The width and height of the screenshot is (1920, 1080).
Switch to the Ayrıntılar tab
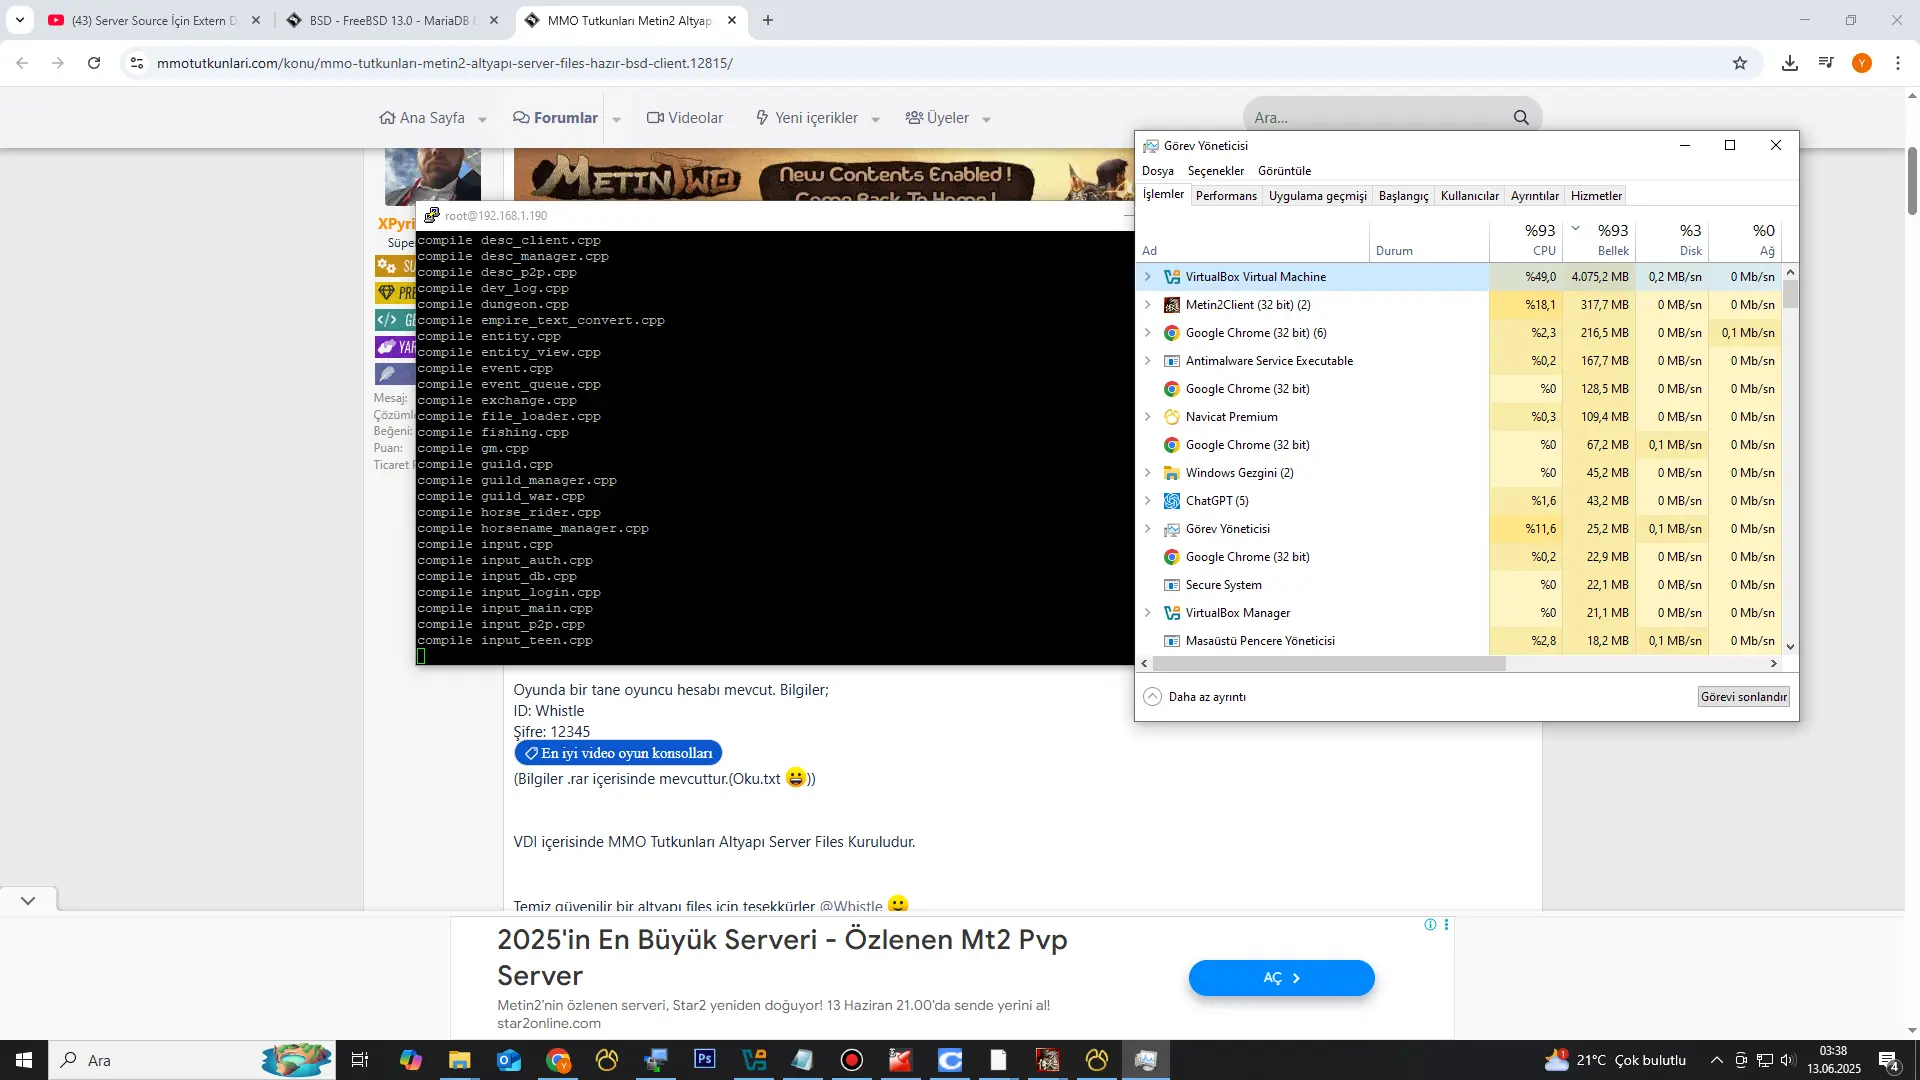point(1534,196)
